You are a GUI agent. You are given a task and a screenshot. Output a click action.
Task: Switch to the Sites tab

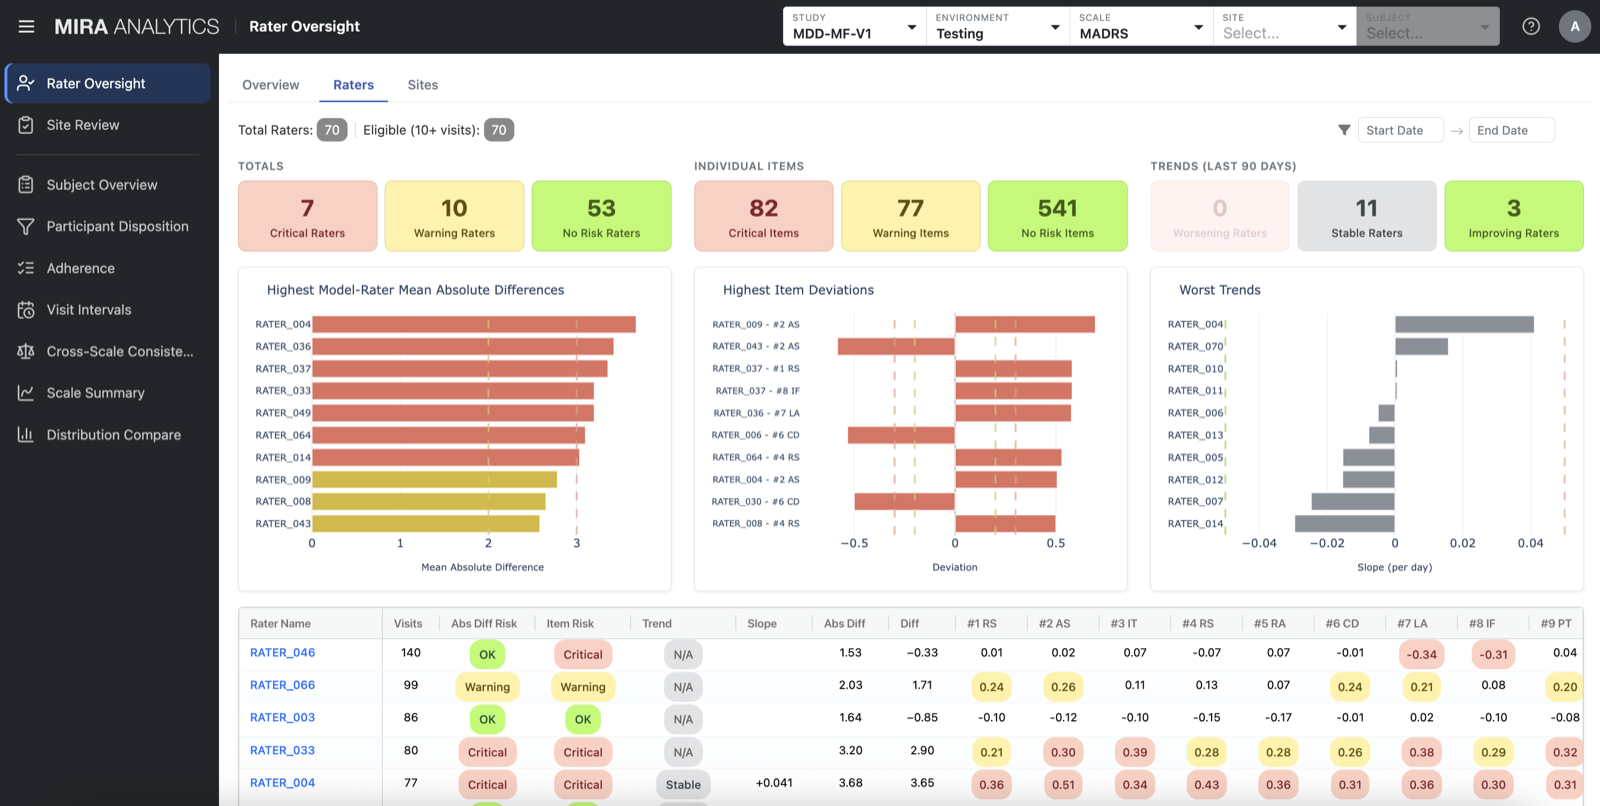[423, 85]
